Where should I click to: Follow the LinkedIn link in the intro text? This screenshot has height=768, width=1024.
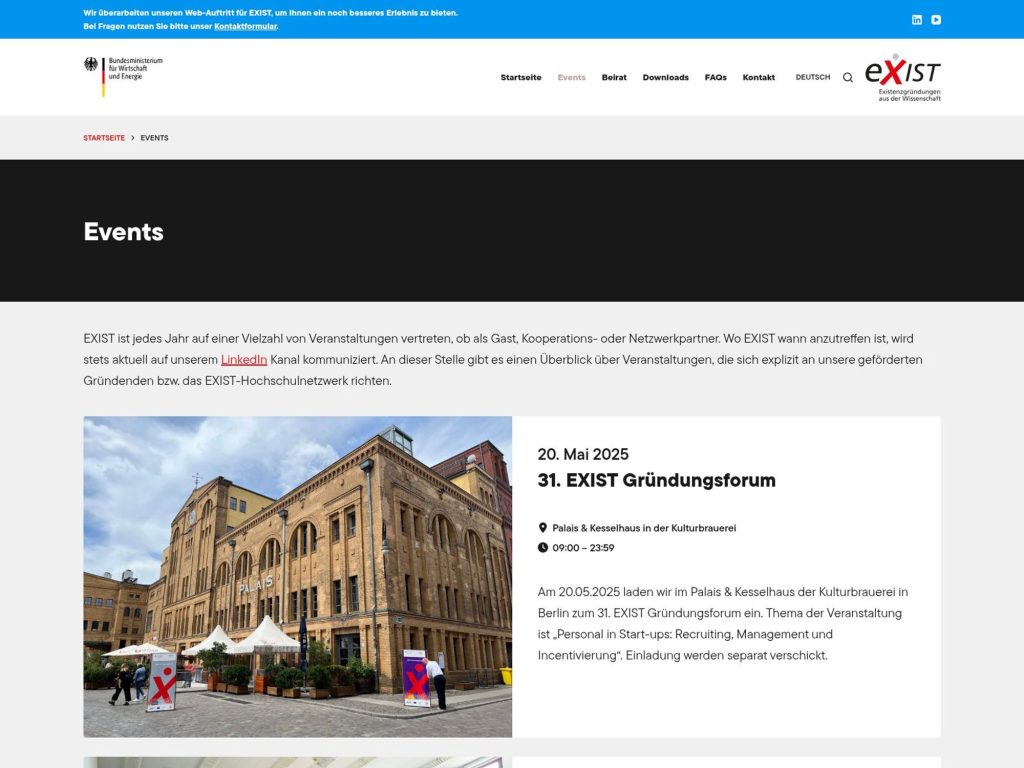point(244,358)
